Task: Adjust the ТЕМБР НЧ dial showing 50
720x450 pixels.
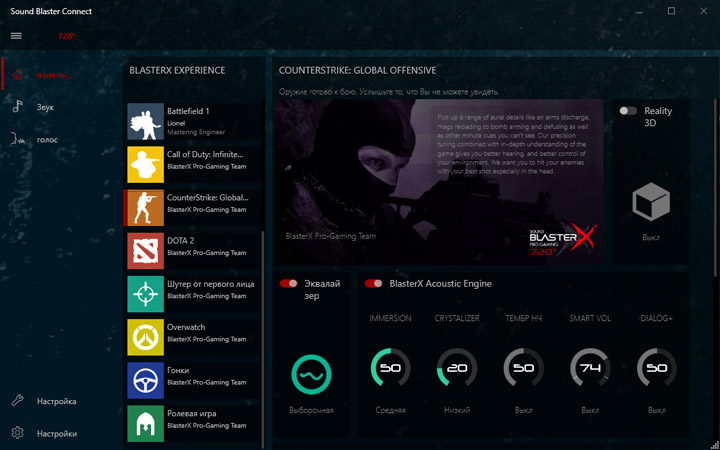Action: (x=523, y=367)
